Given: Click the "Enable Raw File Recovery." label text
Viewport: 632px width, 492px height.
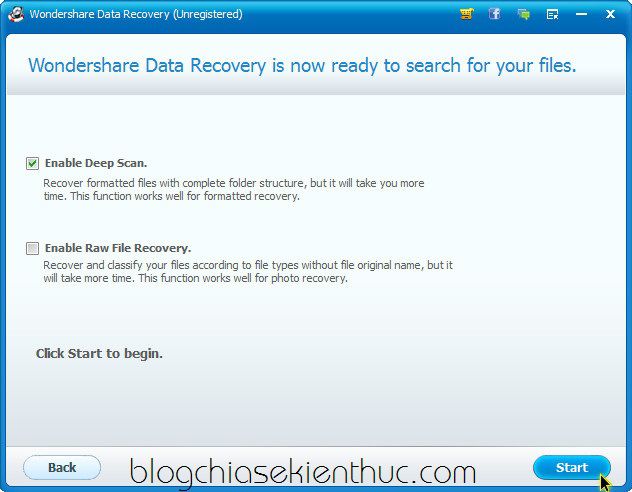Looking at the screenshot, I should (x=118, y=248).
